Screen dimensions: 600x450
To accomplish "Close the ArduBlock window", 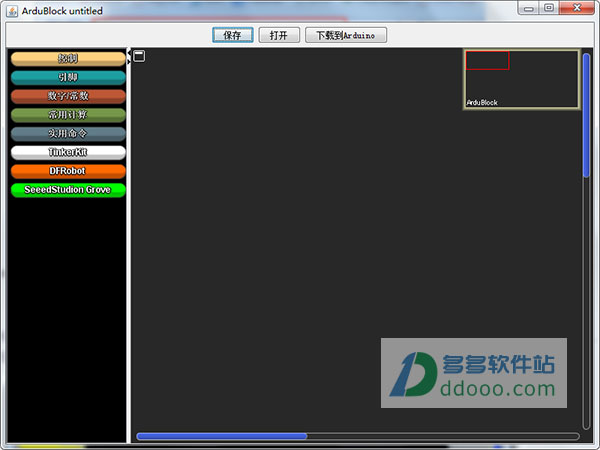I will coord(577,8).
